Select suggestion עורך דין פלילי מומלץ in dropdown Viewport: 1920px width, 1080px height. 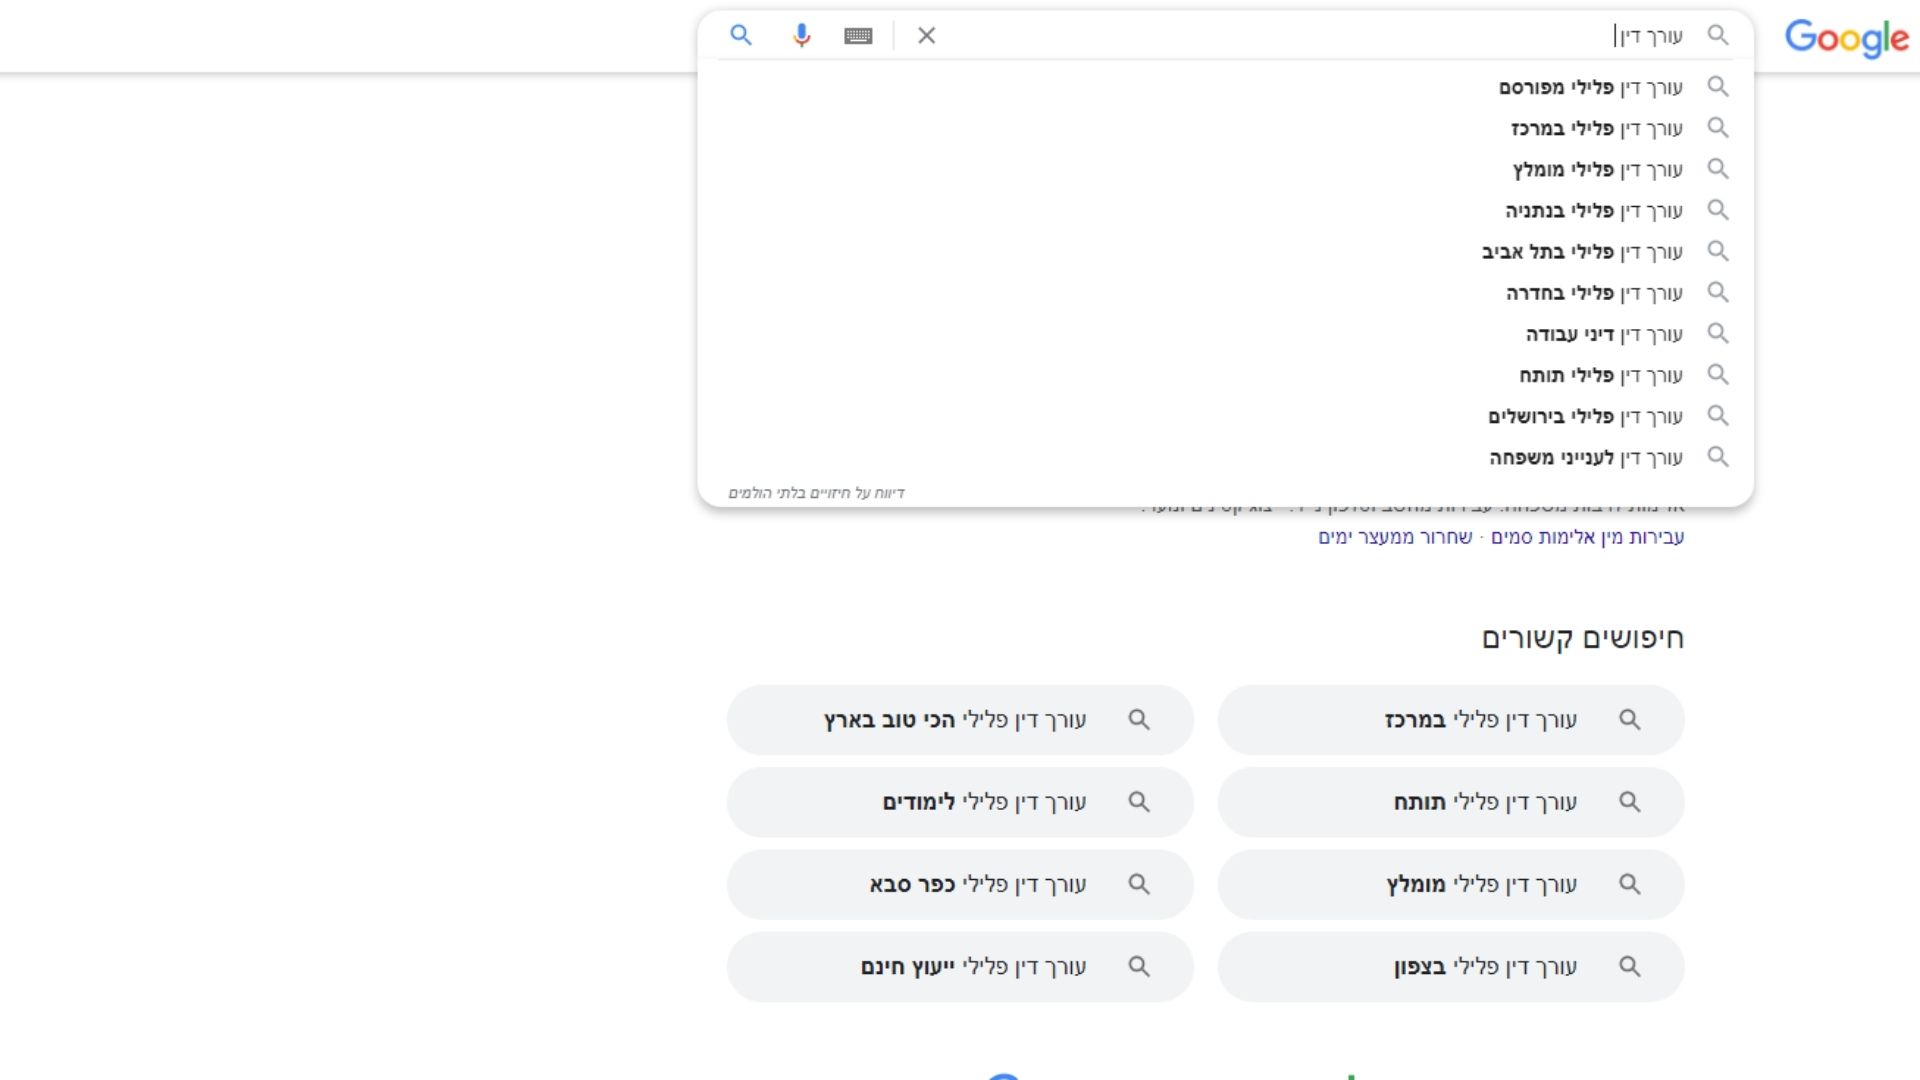(1225, 169)
